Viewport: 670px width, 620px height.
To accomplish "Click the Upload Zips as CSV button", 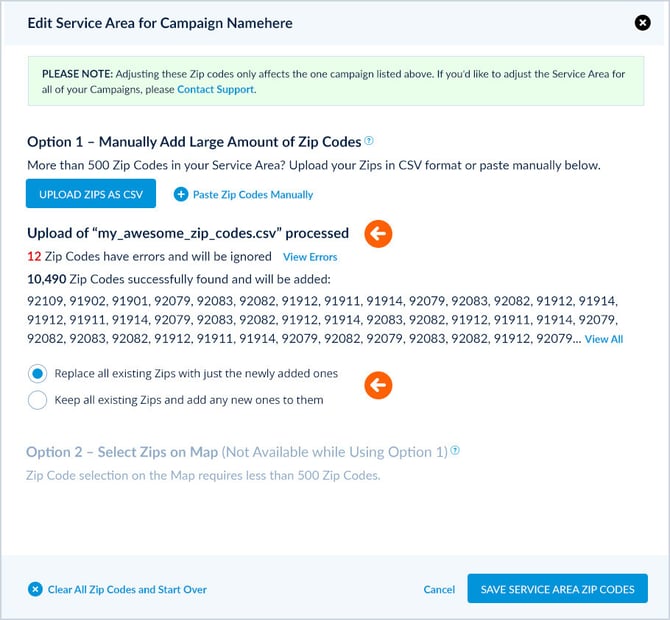I will [x=91, y=194].
